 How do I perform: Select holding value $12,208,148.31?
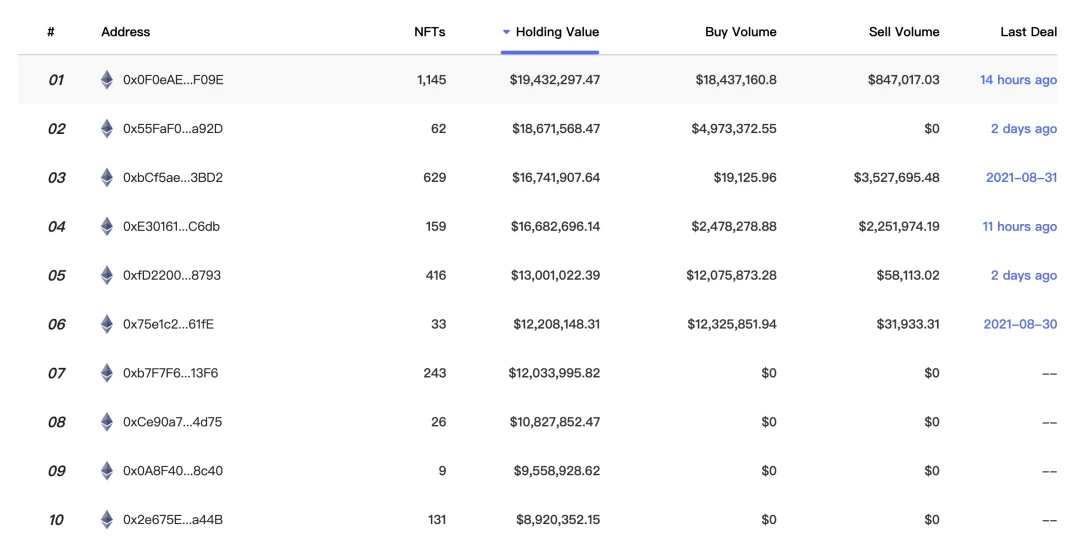pos(557,324)
